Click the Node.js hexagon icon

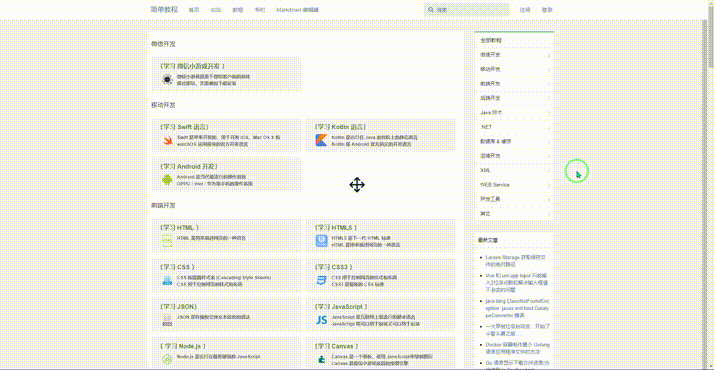coord(167,360)
